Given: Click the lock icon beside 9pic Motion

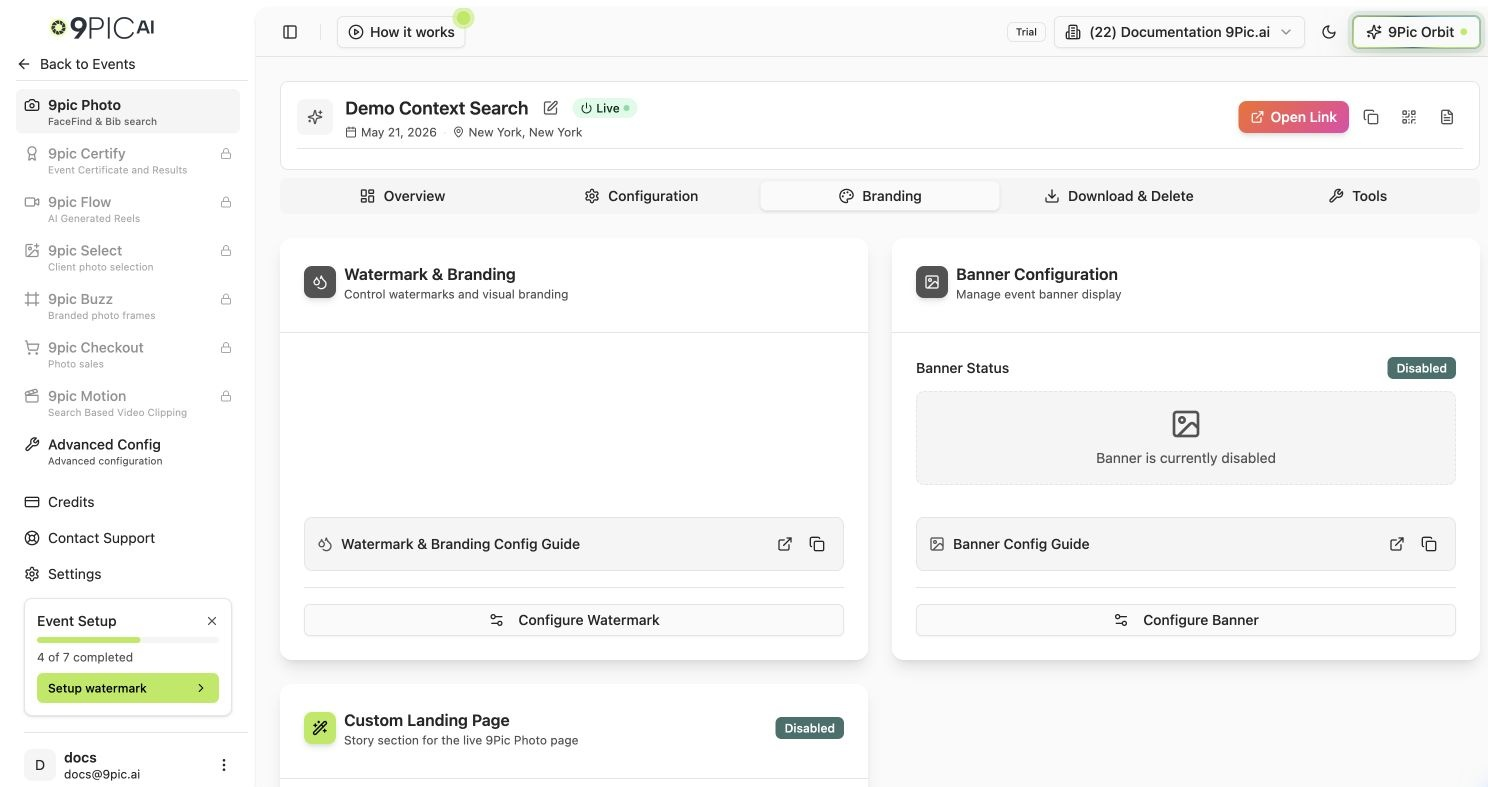Looking at the screenshot, I should tap(226, 396).
